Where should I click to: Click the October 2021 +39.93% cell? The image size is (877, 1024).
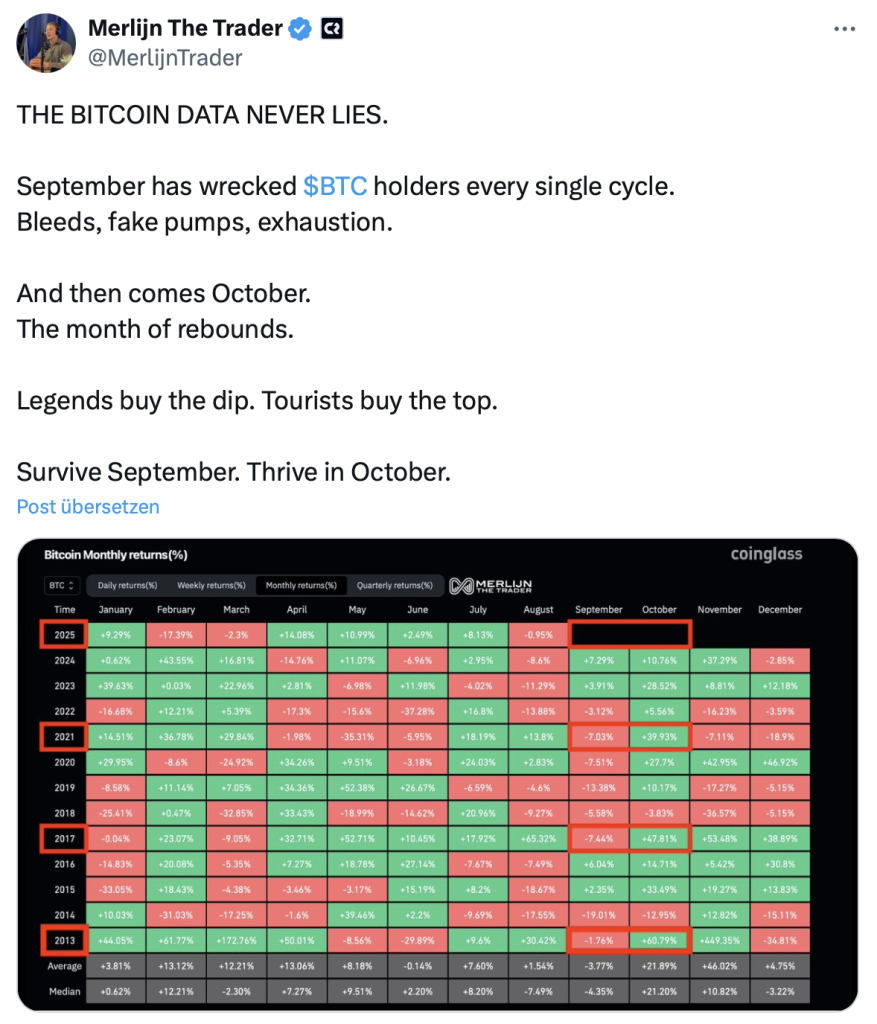659,737
